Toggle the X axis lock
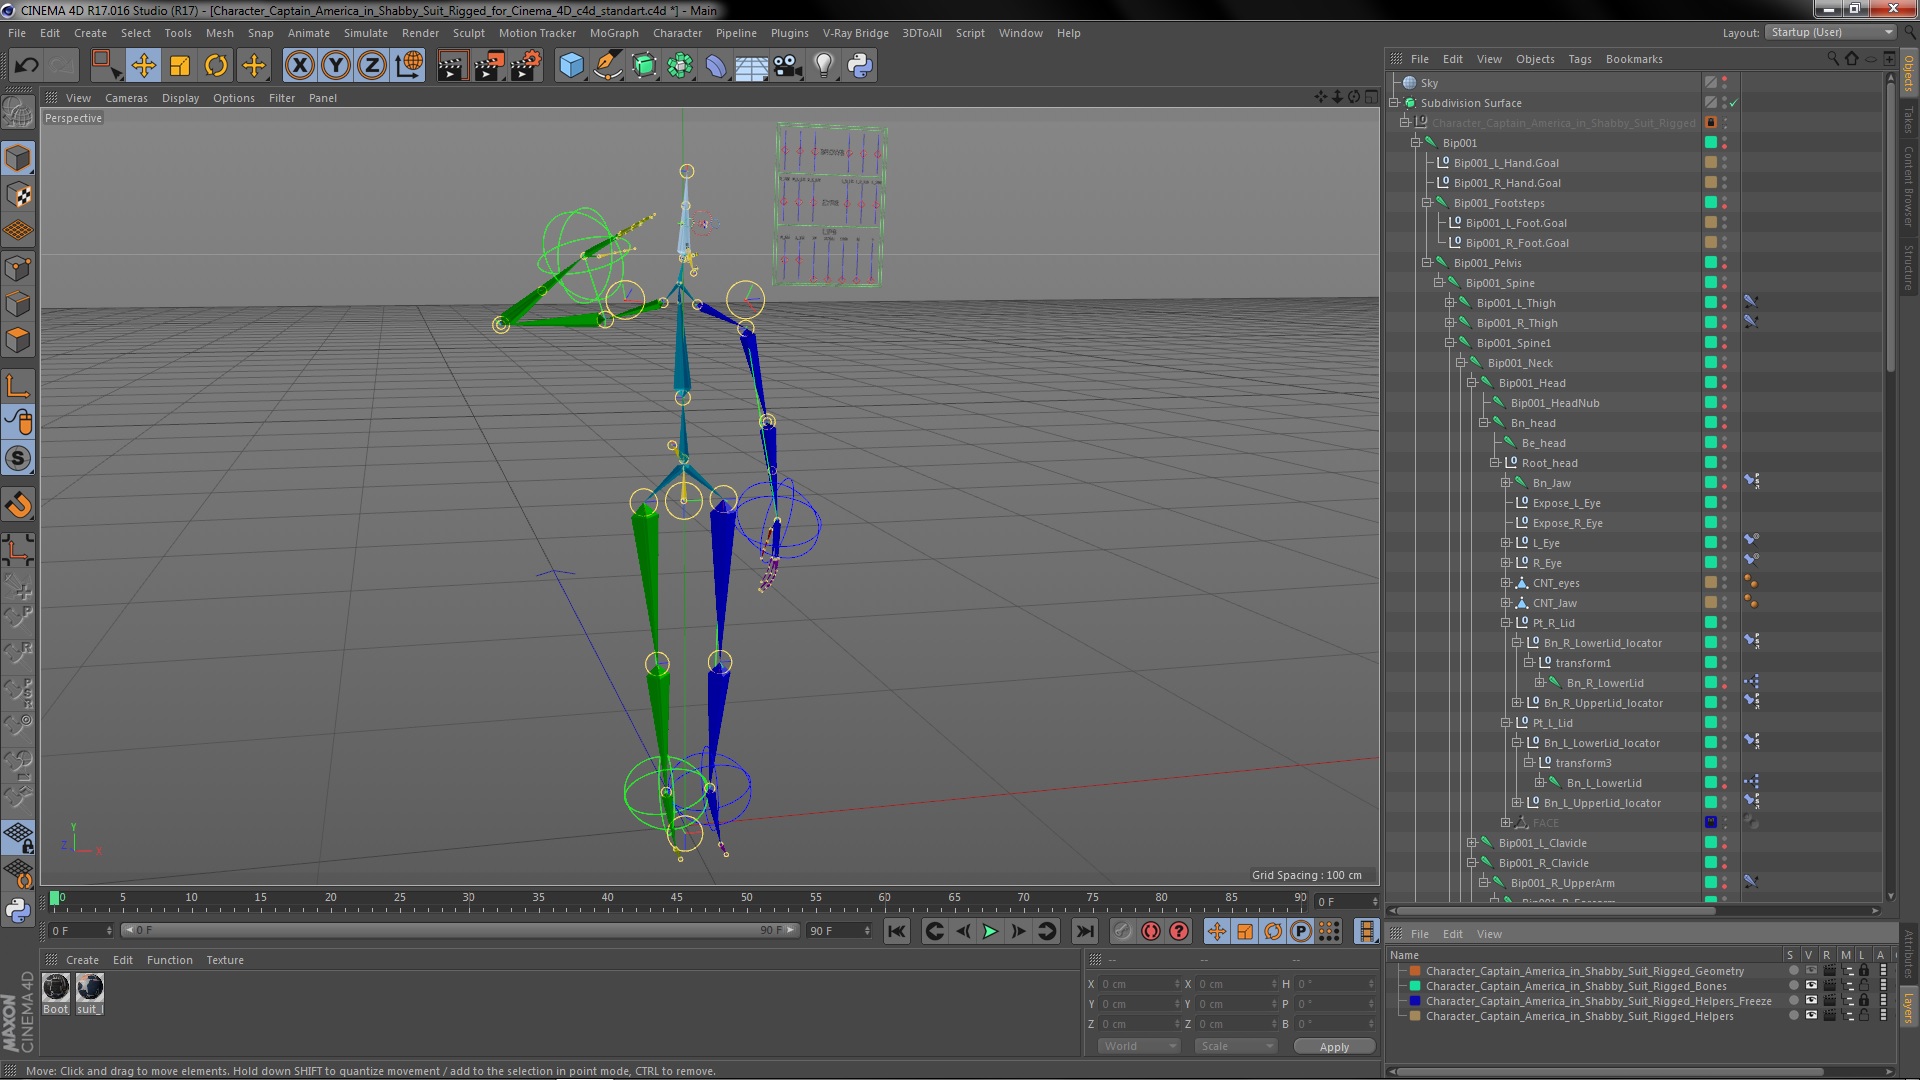 pyautogui.click(x=299, y=66)
